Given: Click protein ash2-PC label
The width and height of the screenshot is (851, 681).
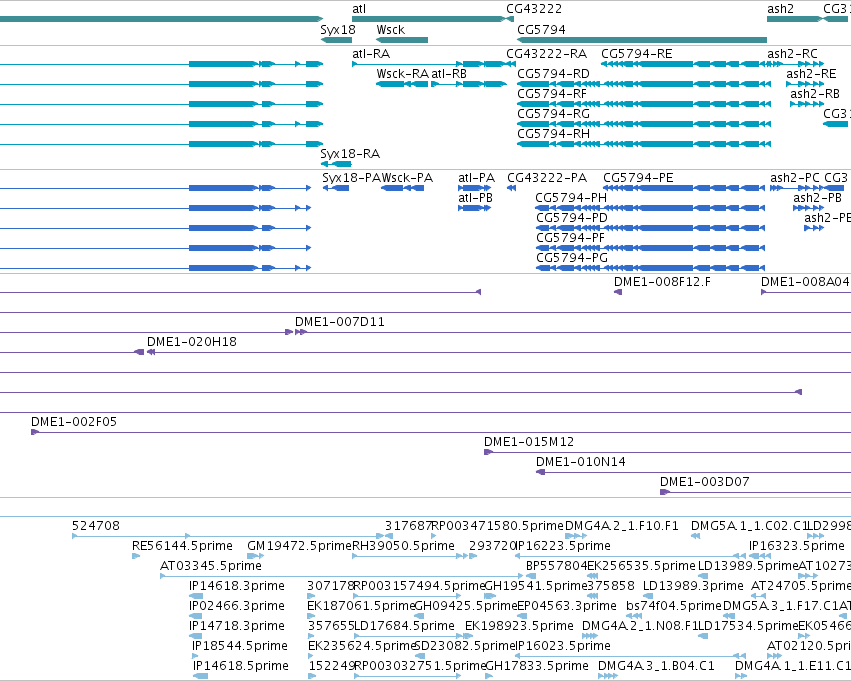Looking at the screenshot, I should (x=795, y=178).
